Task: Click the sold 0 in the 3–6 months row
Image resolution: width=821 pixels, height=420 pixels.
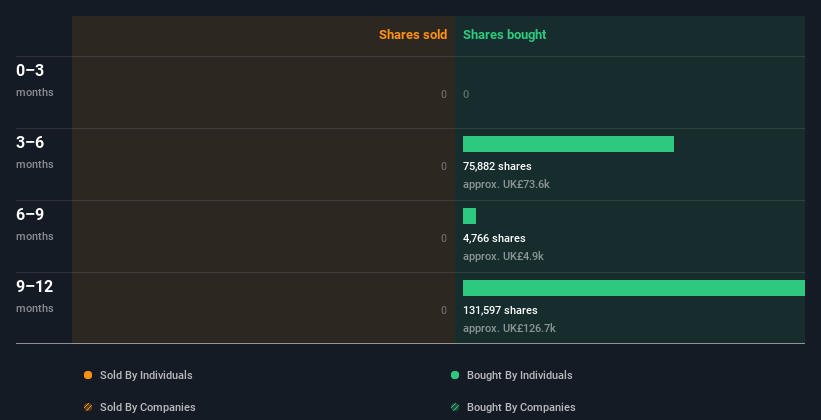Action: tap(444, 166)
